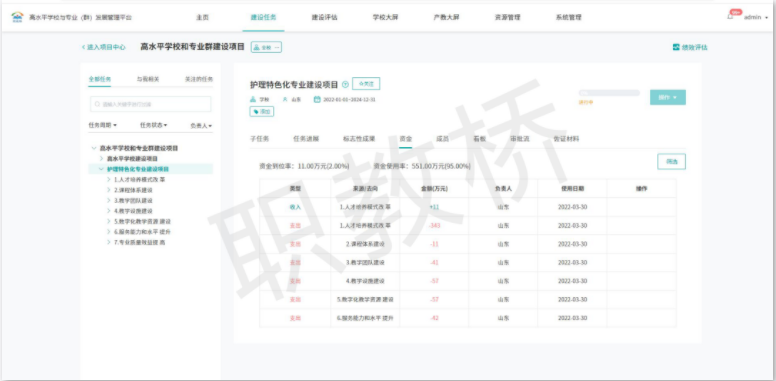
Task: Open 建设任务 in top navigation
Action: tap(263, 17)
